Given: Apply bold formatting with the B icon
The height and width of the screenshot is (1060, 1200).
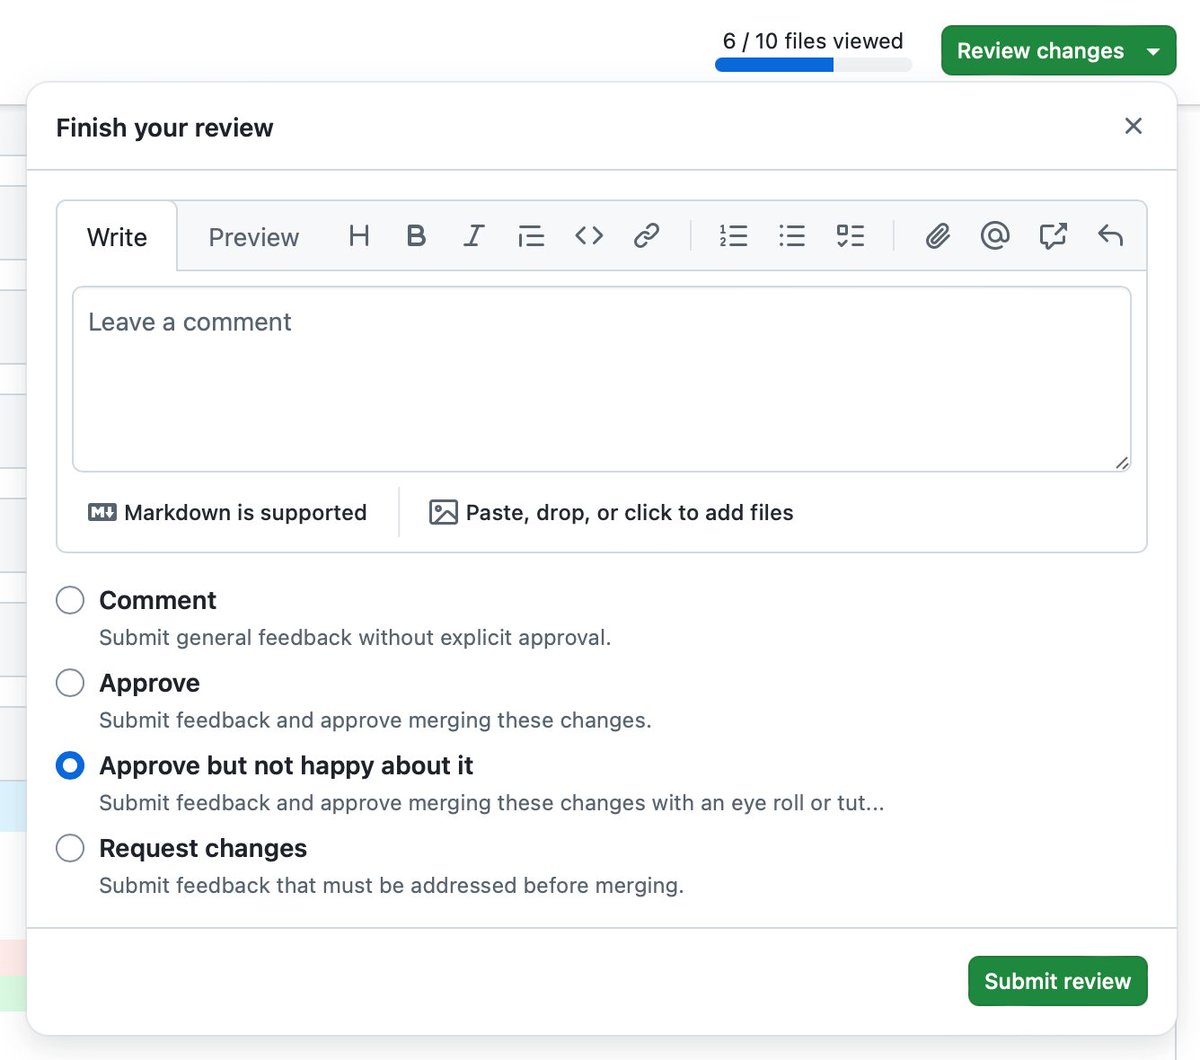Looking at the screenshot, I should [x=416, y=236].
